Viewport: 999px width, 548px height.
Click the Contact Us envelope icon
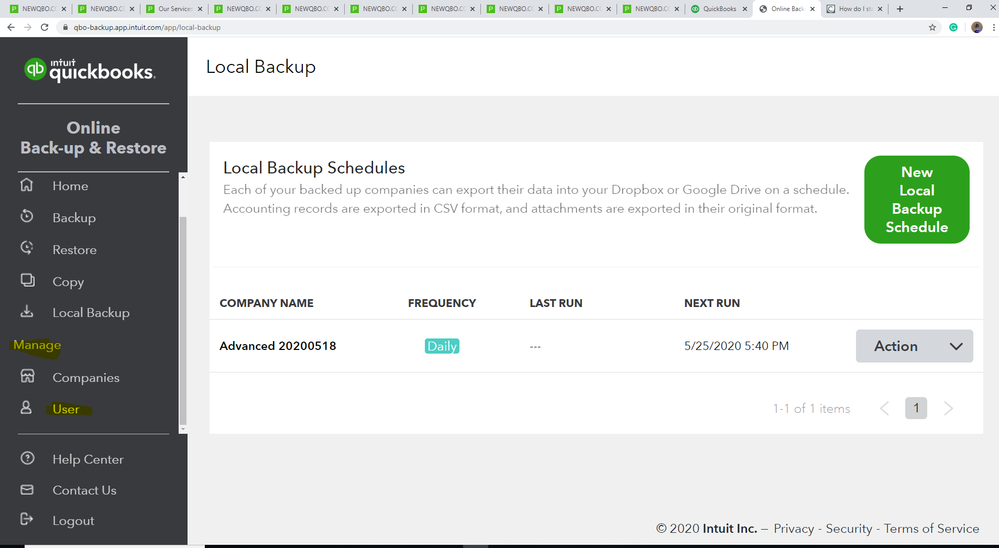coord(27,489)
